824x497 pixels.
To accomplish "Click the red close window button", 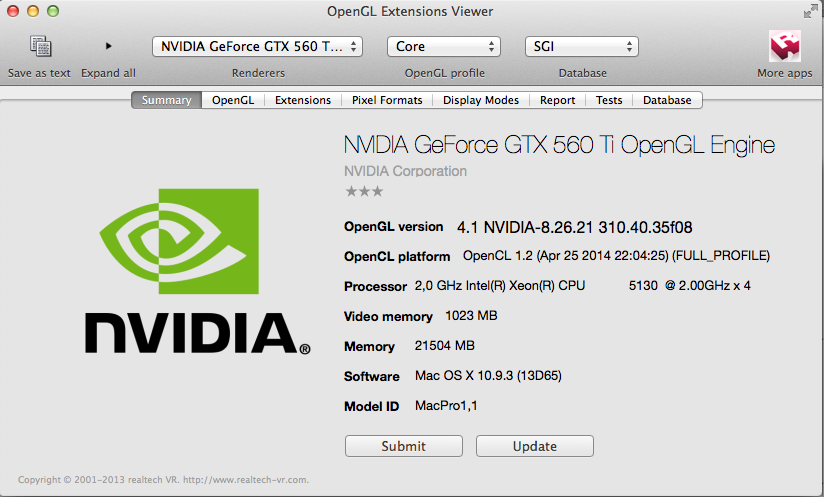I will [x=13, y=11].
